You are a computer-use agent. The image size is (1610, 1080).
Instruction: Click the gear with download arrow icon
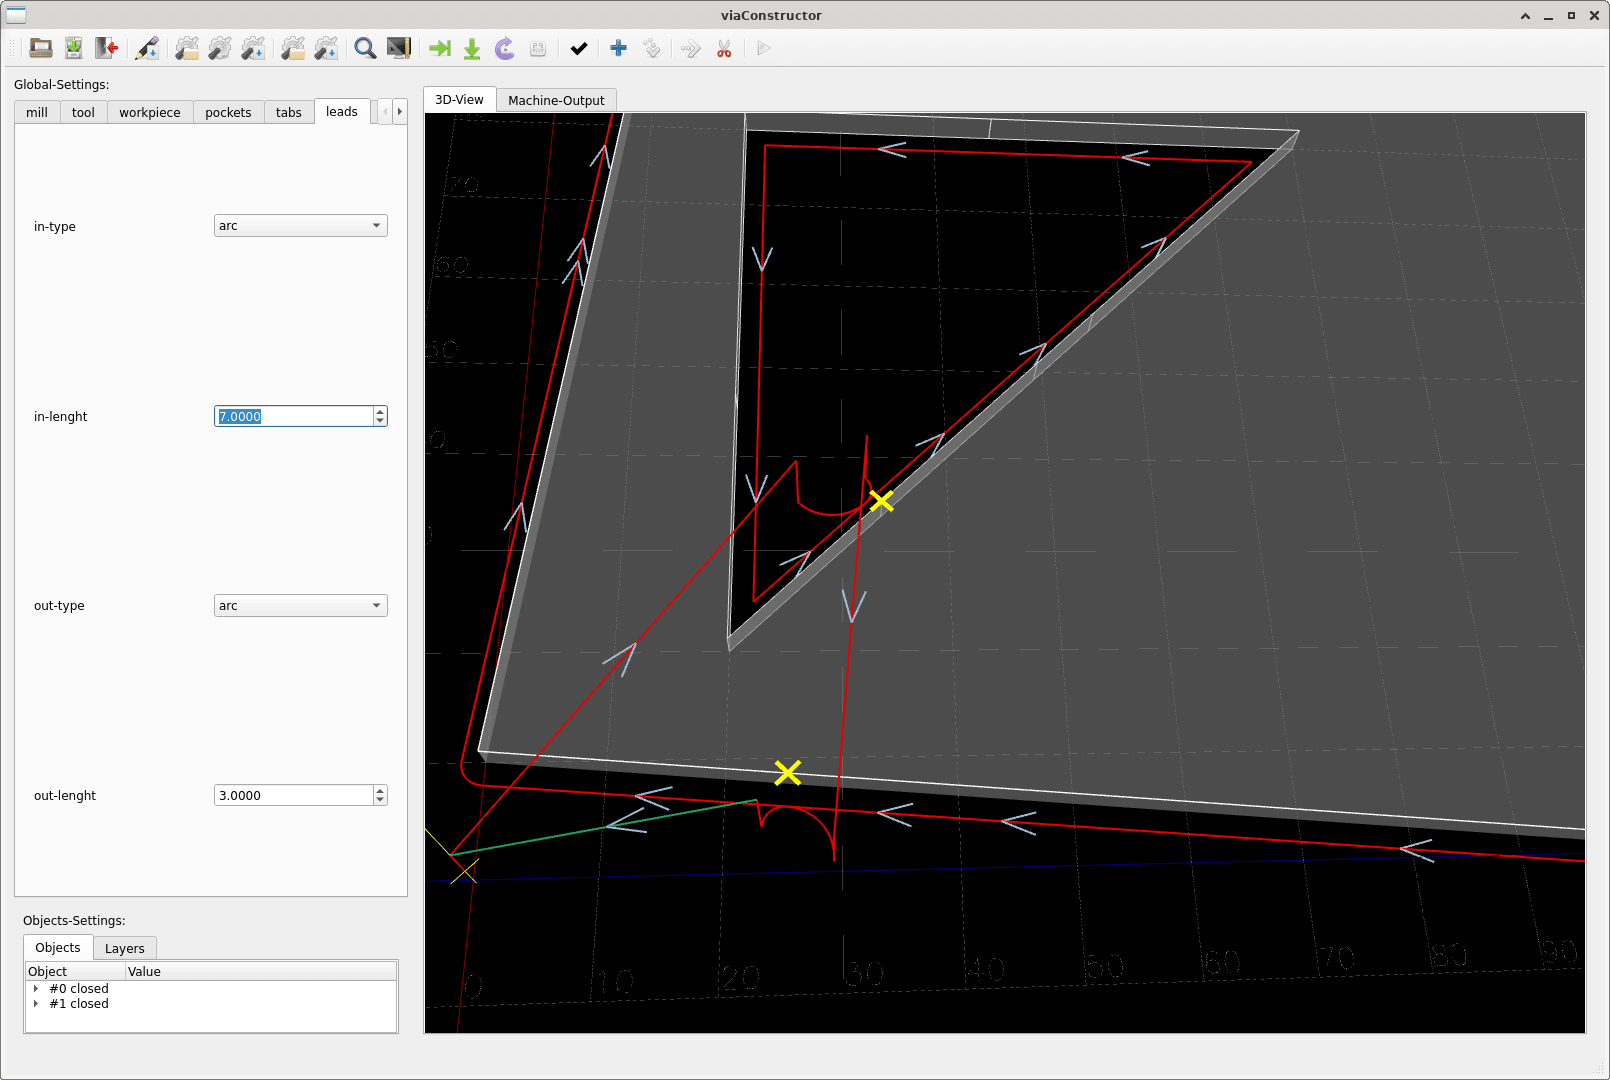253,48
